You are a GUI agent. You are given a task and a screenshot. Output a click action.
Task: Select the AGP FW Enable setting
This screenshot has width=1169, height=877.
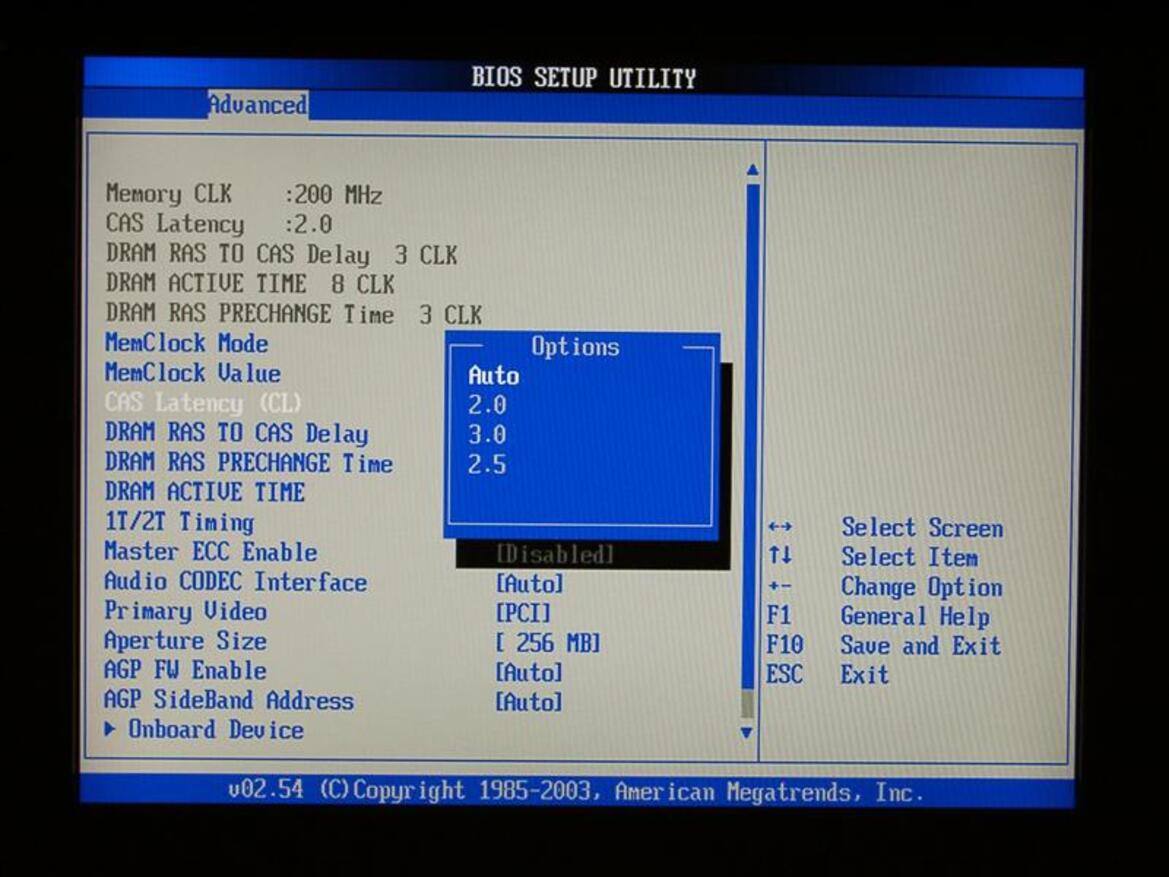click(185, 670)
